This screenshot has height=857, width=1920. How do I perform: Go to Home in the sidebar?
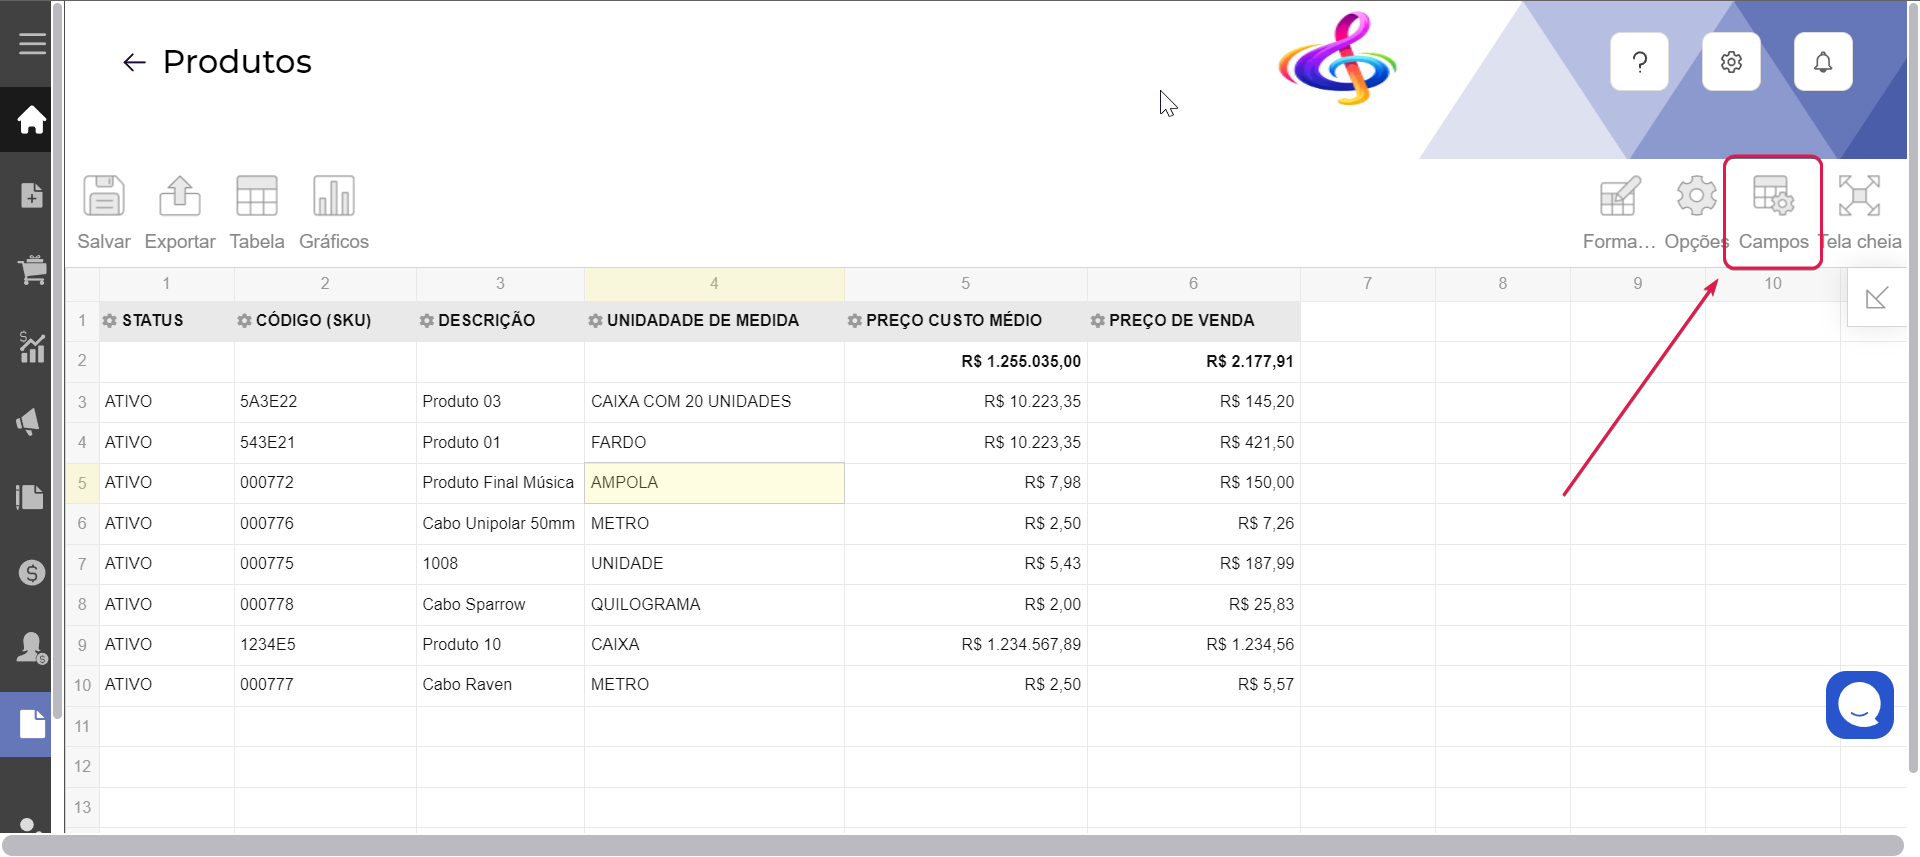[x=31, y=120]
